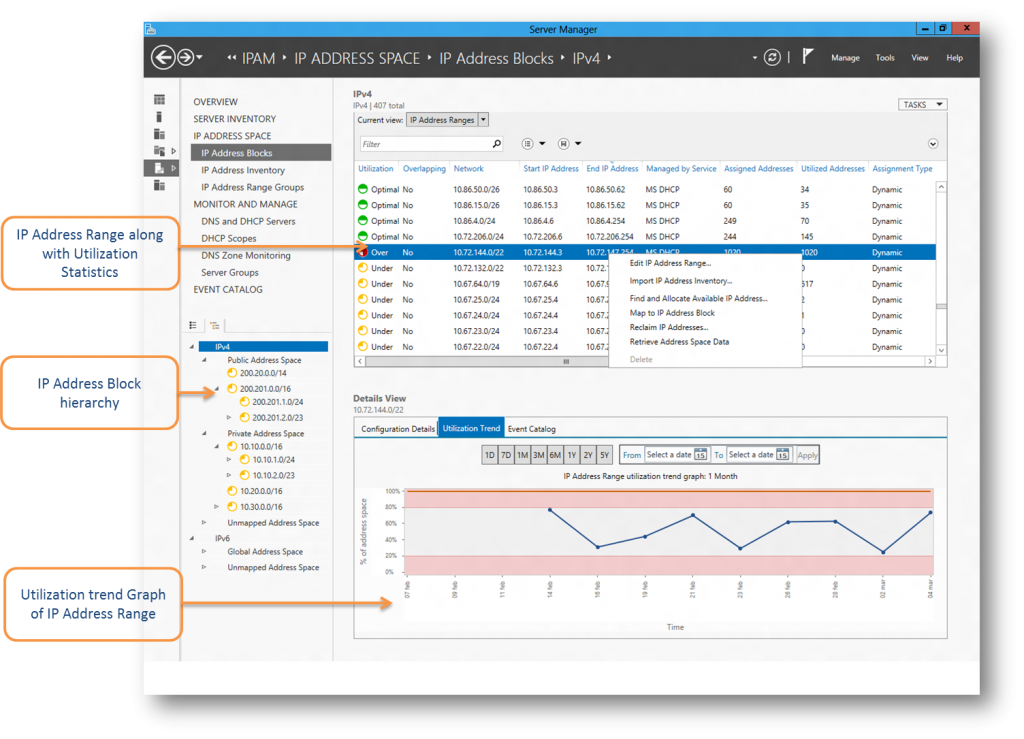The image size is (1024, 739).
Task: Switch to the Configuration Details tab
Action: coord(397,429)
